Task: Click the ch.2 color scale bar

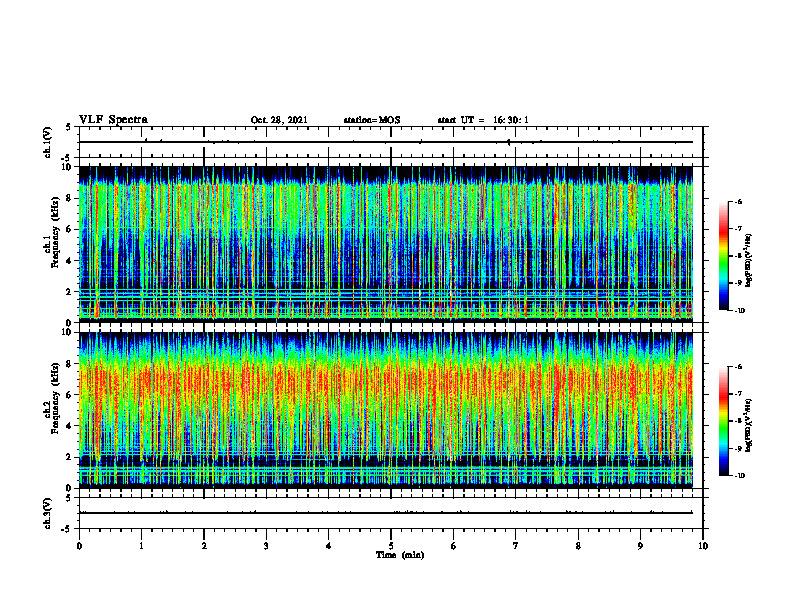Action: (x=723, y=421)
